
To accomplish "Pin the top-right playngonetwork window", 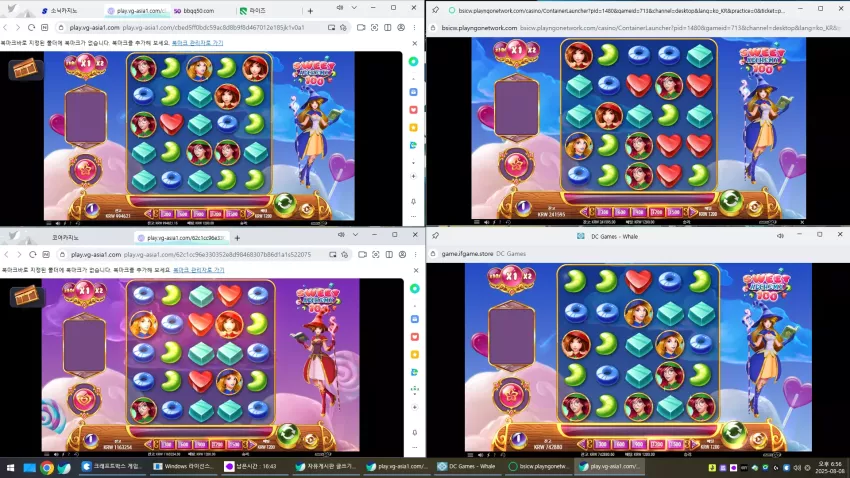I will pyautogui.click(x=435, y=9).
